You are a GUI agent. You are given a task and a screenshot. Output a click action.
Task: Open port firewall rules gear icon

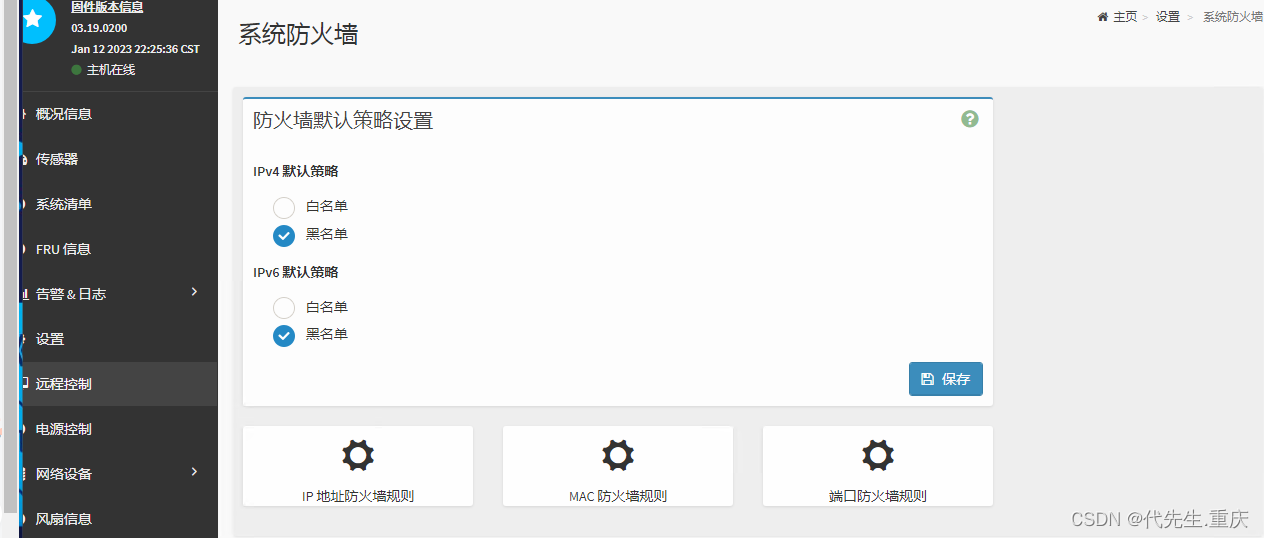878,455
